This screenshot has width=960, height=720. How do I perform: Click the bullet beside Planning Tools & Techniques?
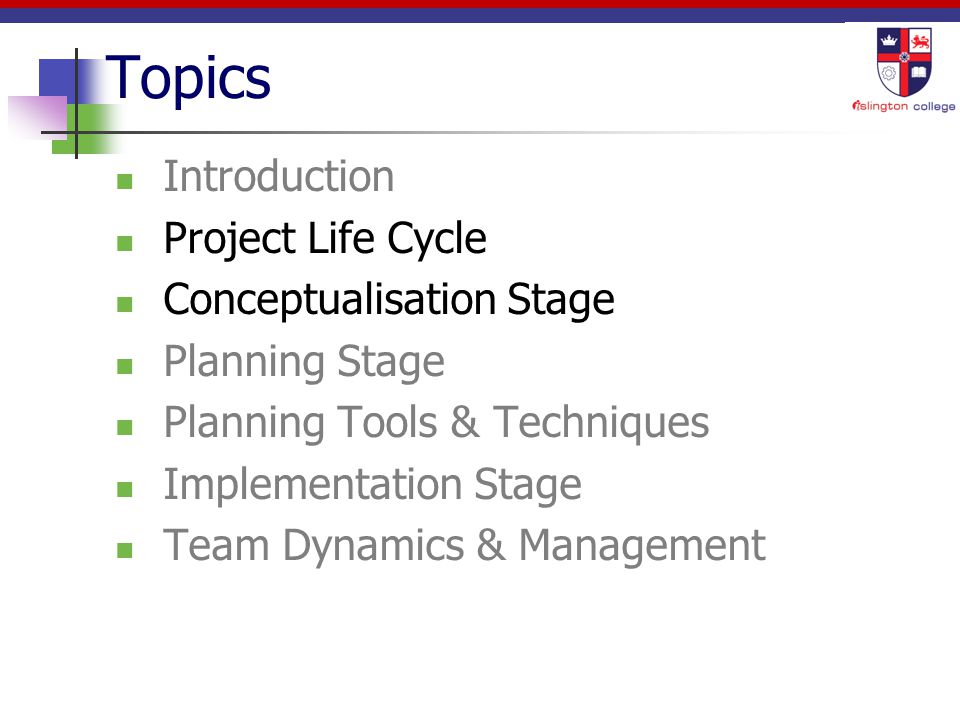tap(125, 427)
